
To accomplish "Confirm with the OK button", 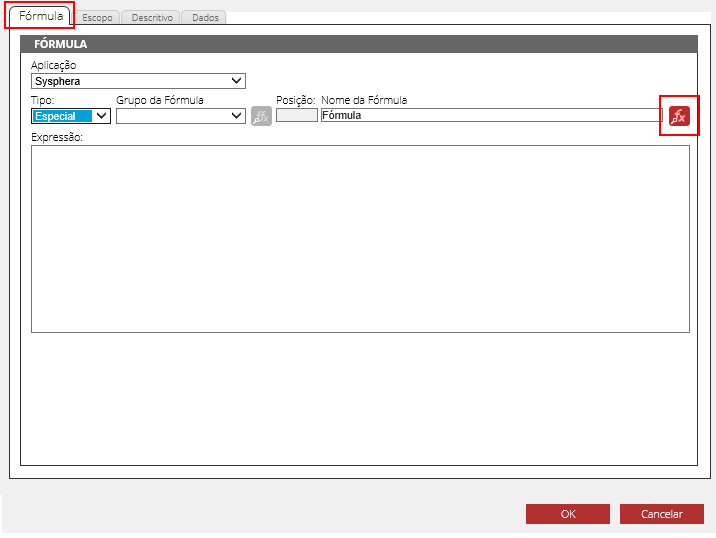I will pyautogui.click(x=568, y=514).
